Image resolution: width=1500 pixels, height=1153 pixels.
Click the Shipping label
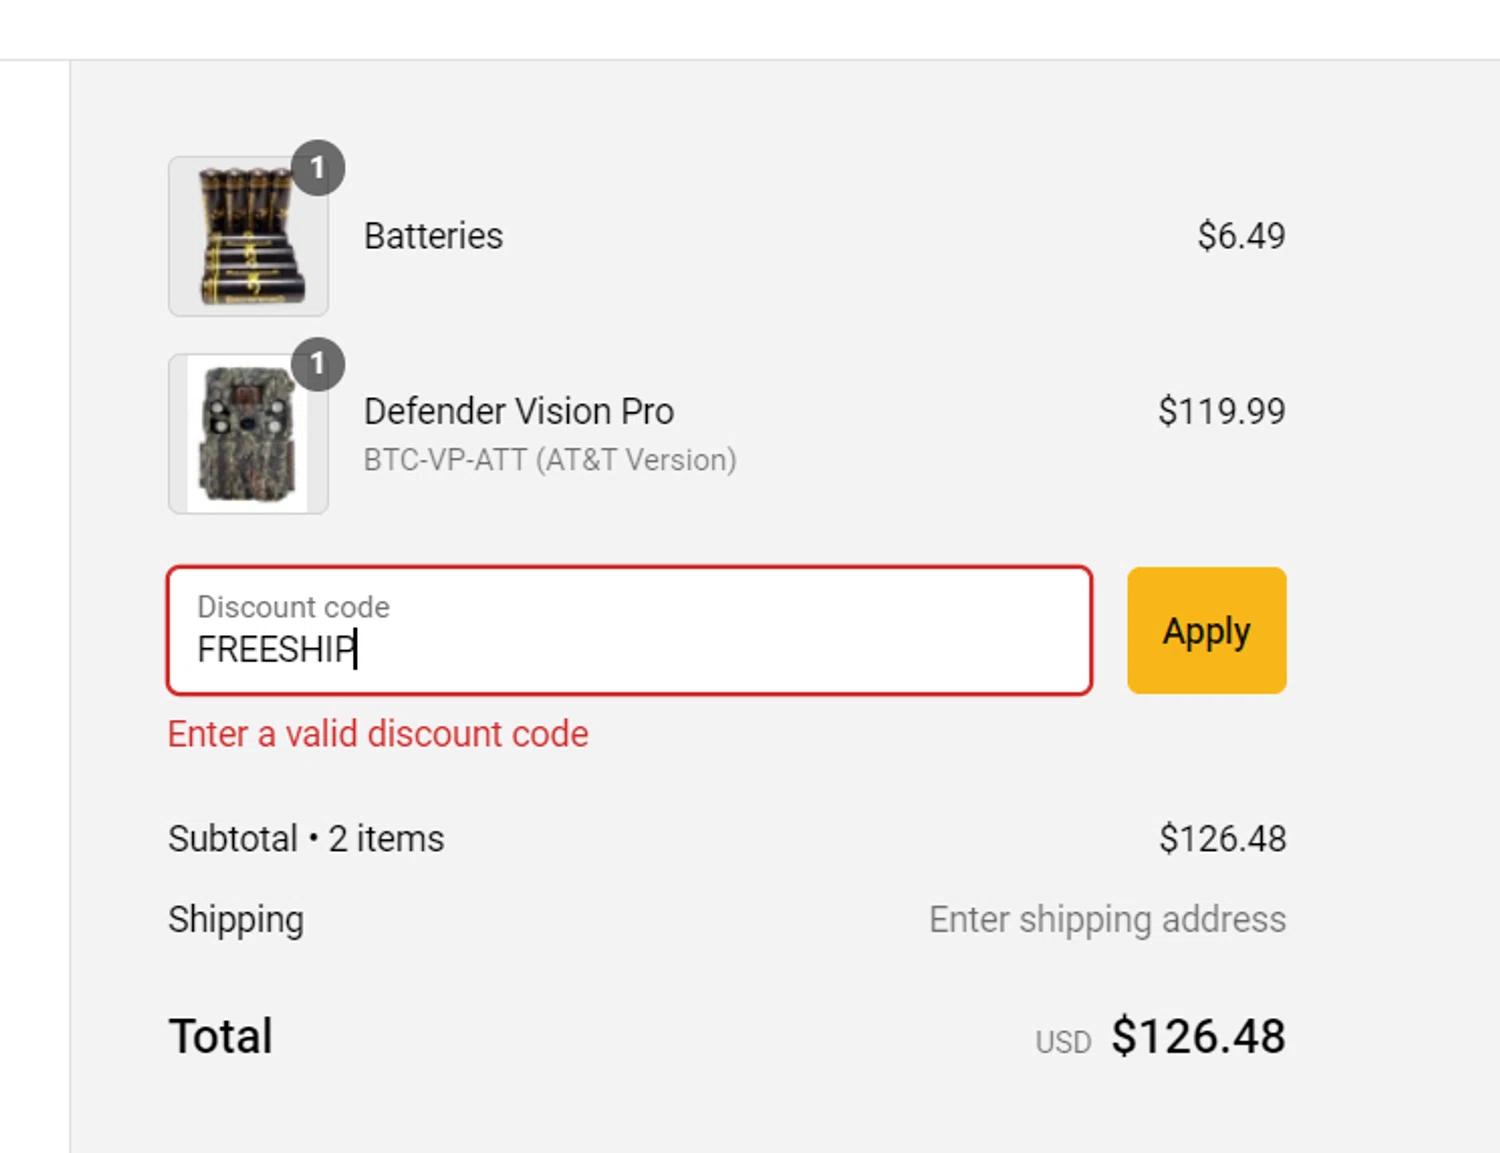pos(236,919)
